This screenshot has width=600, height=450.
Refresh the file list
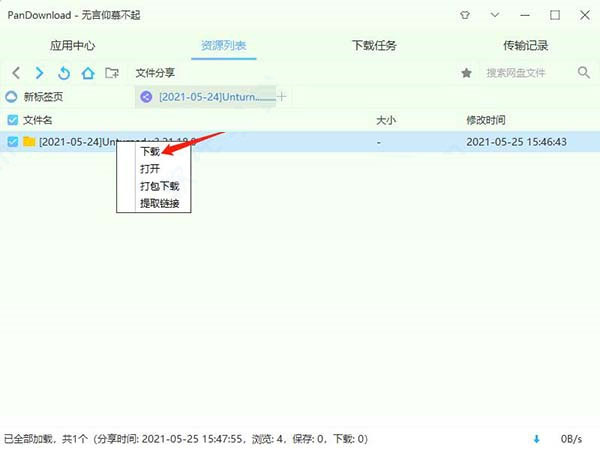[64, 73]
